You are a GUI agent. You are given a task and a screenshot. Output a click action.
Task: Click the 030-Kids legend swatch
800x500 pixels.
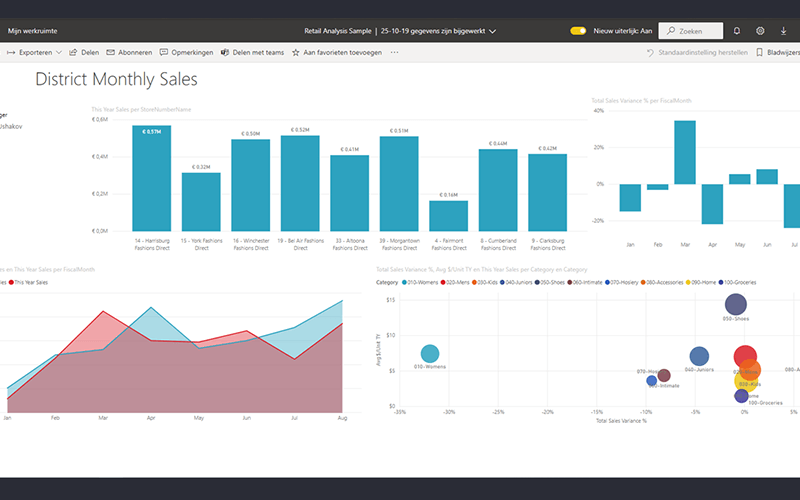tap(474, 282)
